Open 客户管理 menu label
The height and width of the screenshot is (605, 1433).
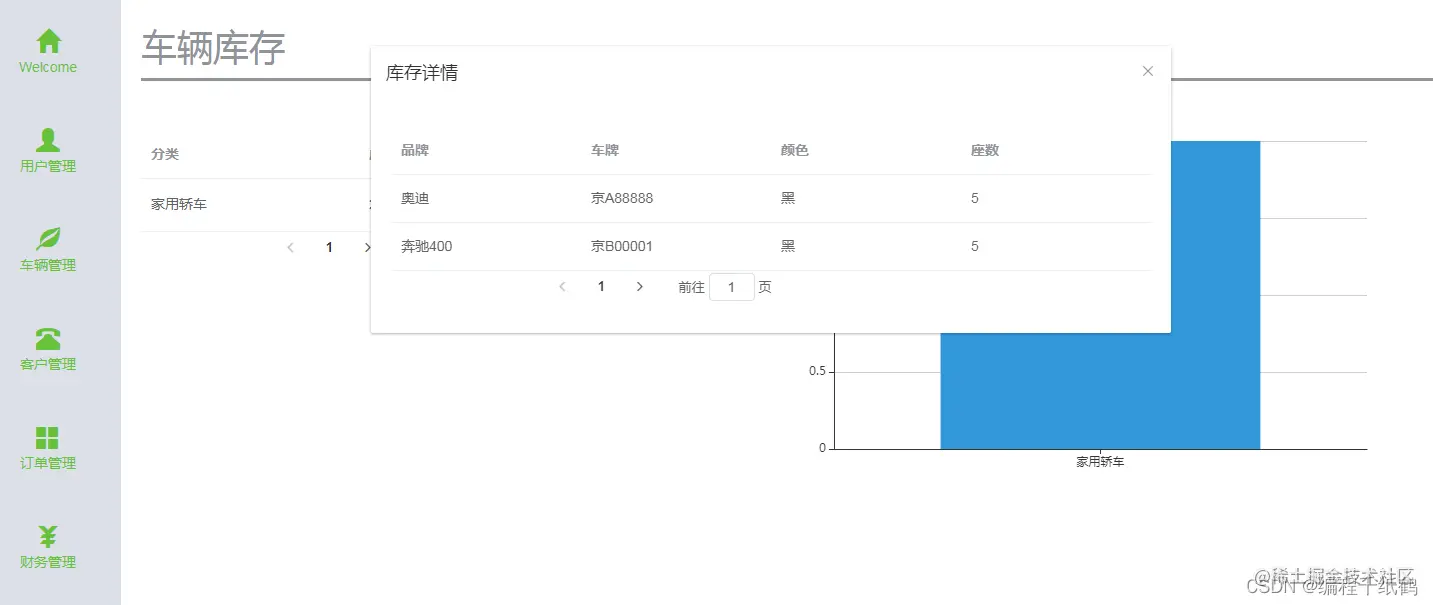[48, 364]
